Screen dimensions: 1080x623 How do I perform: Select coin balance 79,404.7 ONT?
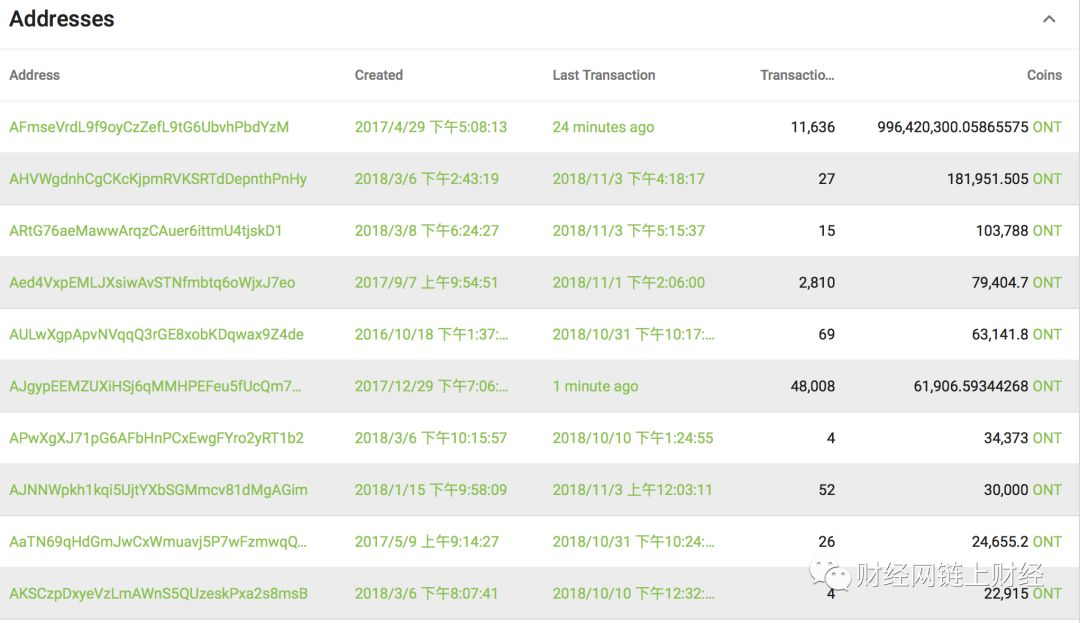tap(1017, 282)
